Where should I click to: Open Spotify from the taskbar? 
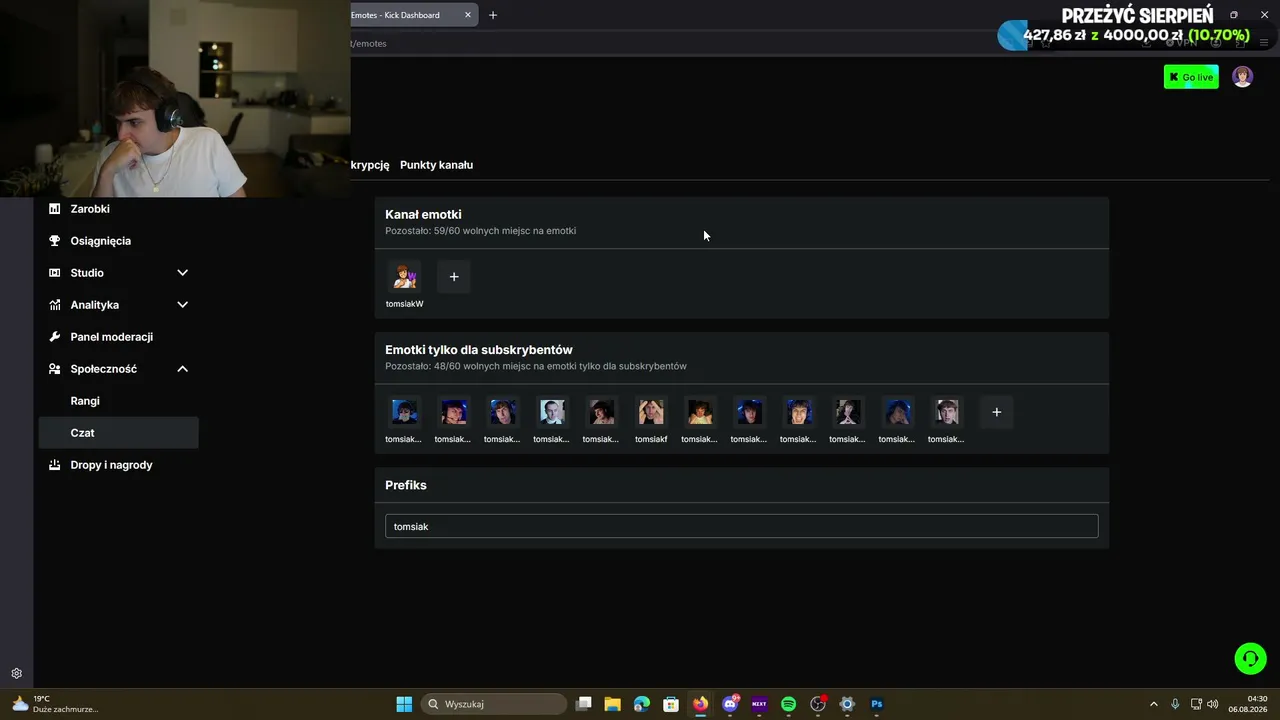point(788,704)
